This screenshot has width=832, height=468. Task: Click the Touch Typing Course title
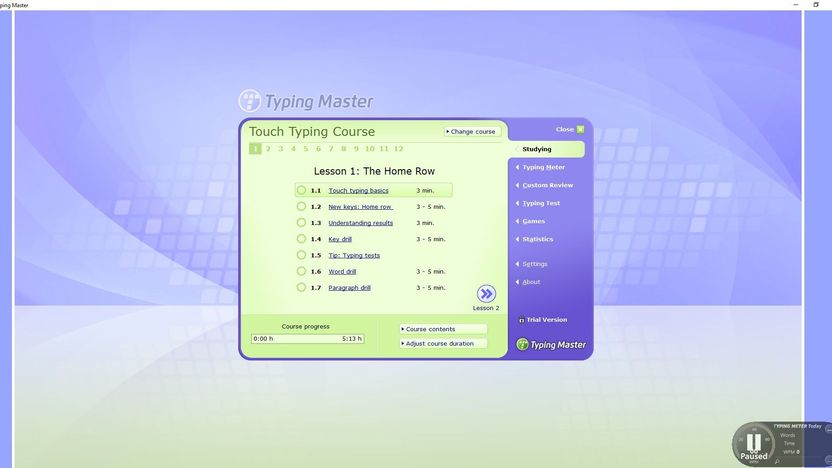[x=312, y=132]
